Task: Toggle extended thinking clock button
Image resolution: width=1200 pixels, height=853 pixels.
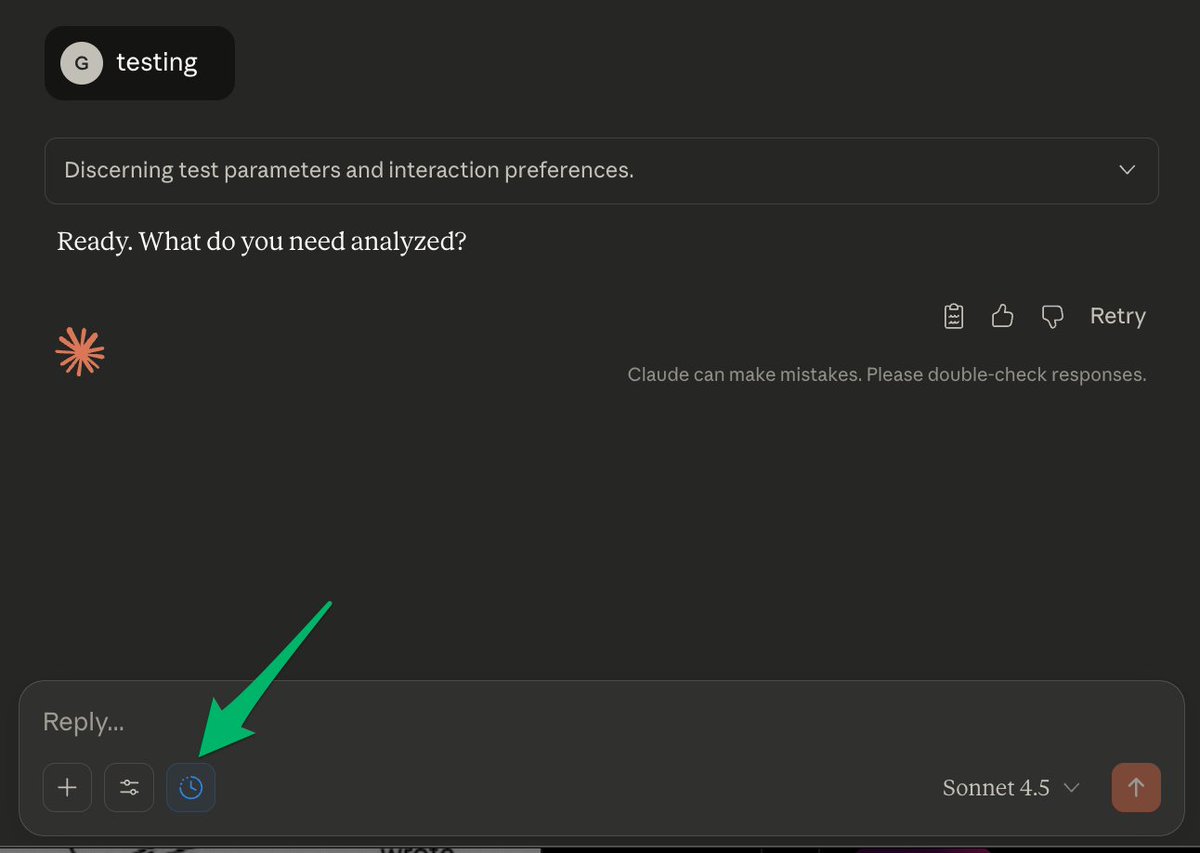Action: (x=191, y=788)
